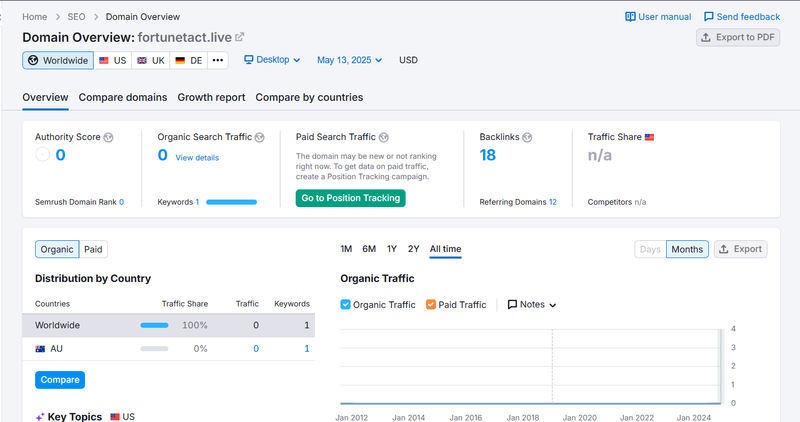Click Worldwide traffic share bar
Image resolution: width=800 pixels, height=422 pixels.
[x=154, y=325]
